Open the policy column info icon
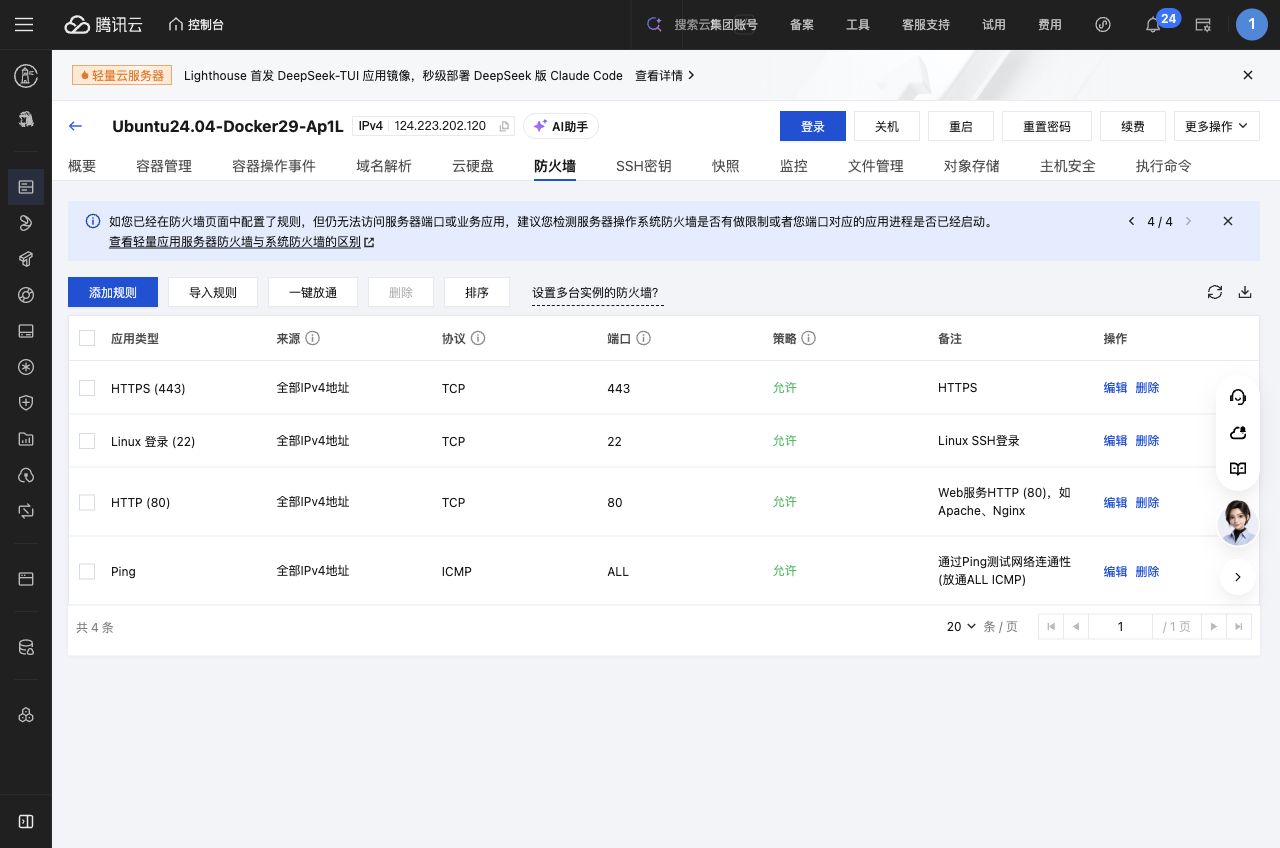Viewport: 1280px width, 848px height. click(808, 338)
